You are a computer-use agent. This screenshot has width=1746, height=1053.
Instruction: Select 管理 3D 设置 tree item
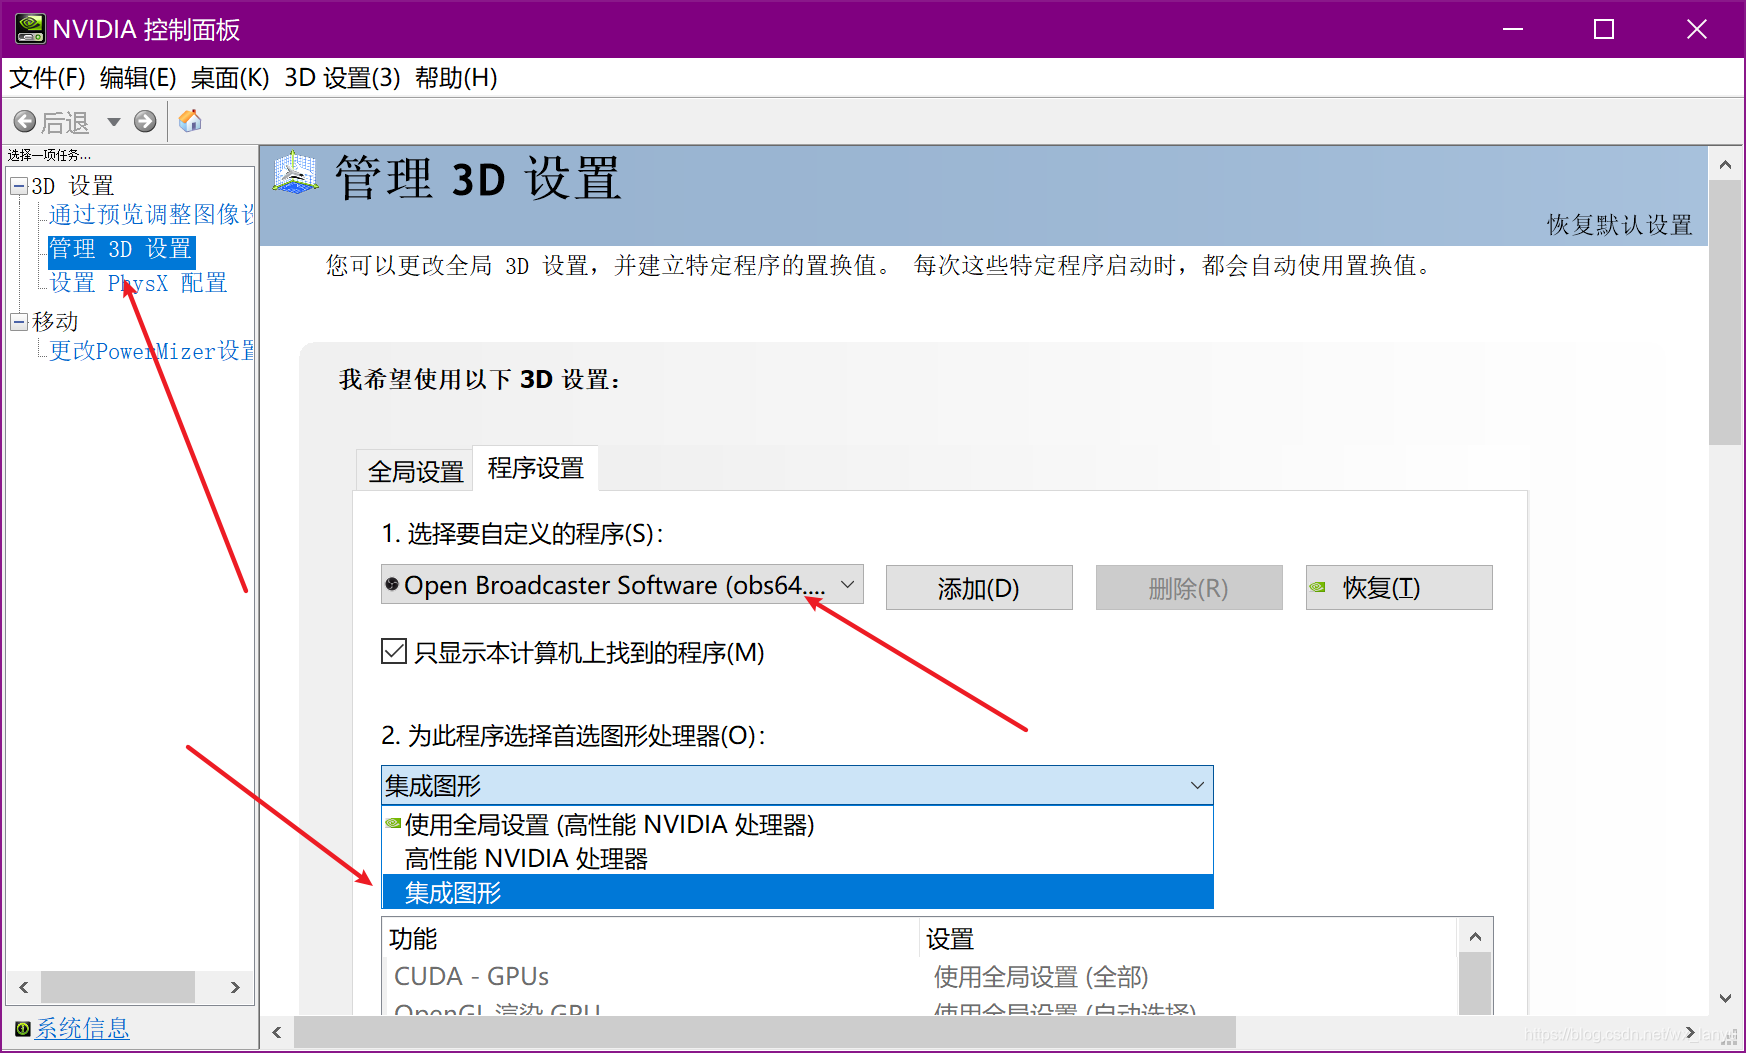121,249
